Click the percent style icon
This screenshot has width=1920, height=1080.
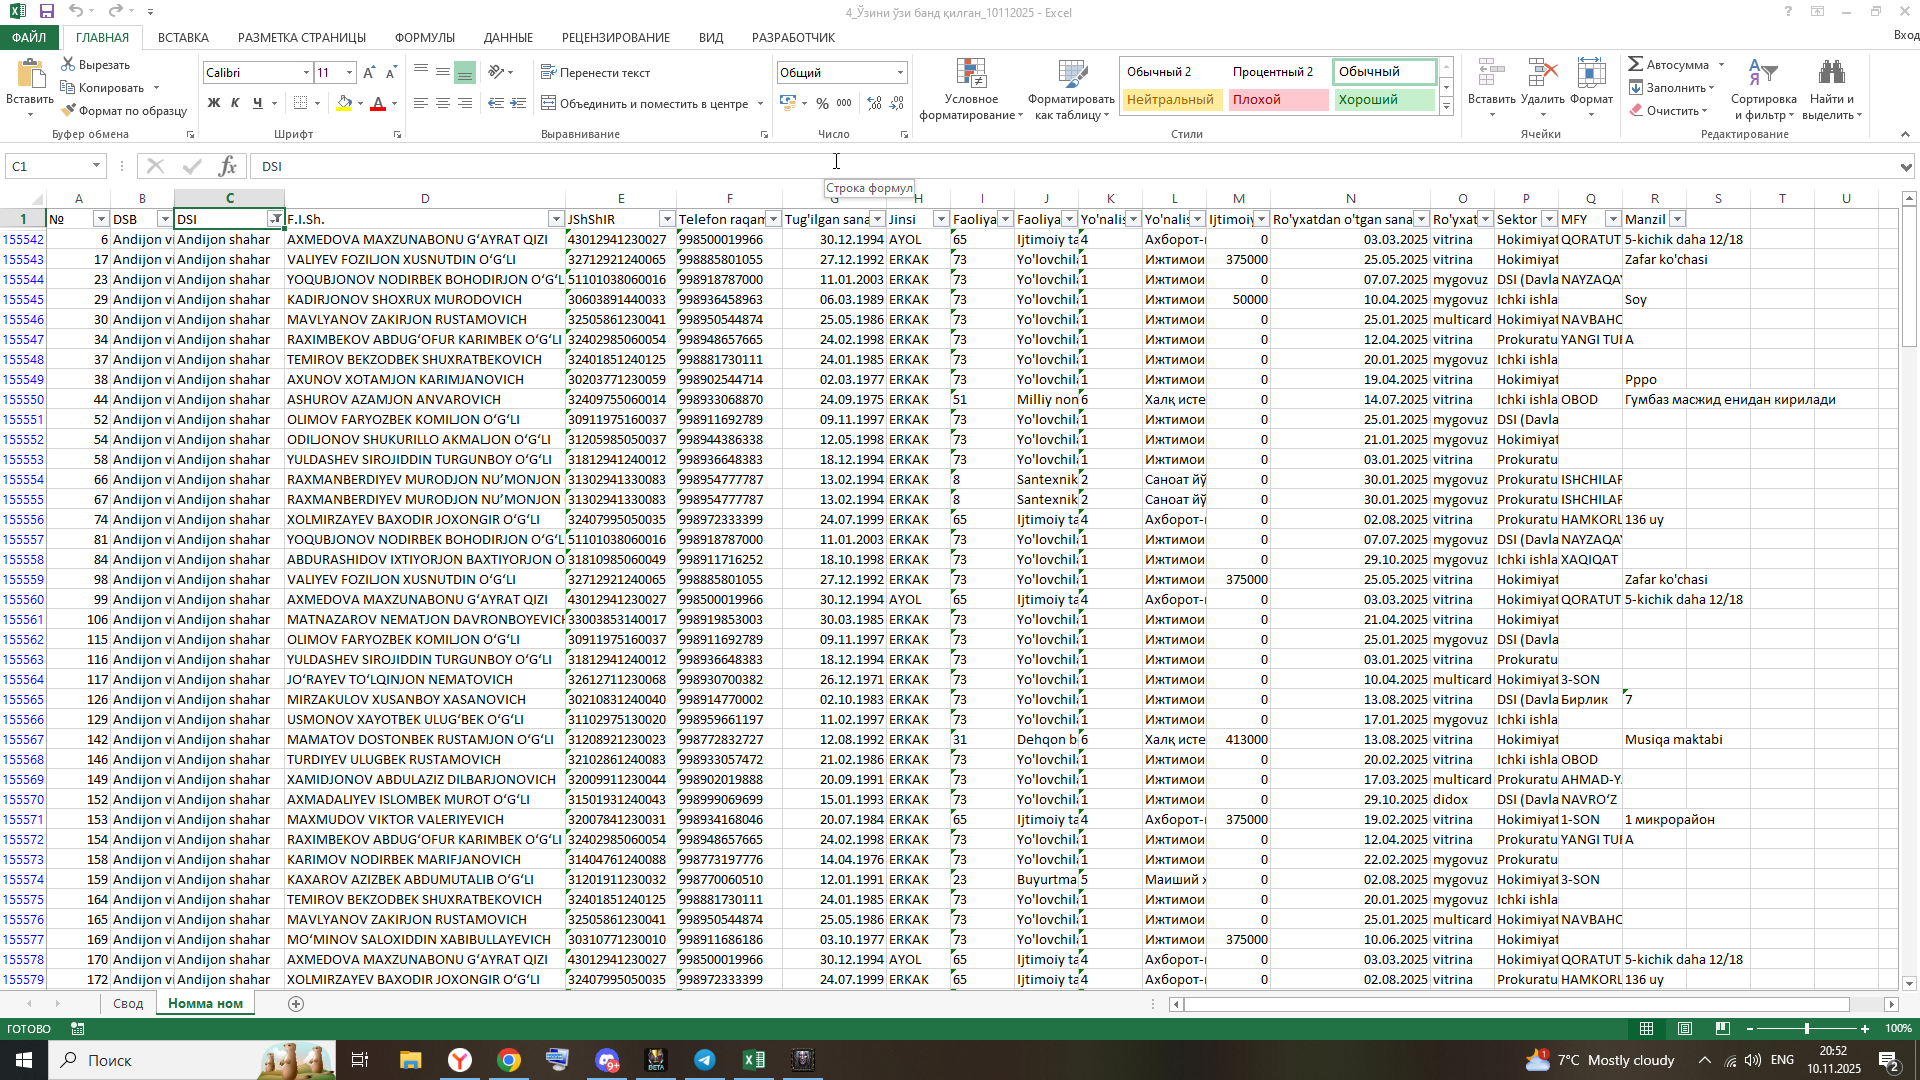click(x=822, y=103)
